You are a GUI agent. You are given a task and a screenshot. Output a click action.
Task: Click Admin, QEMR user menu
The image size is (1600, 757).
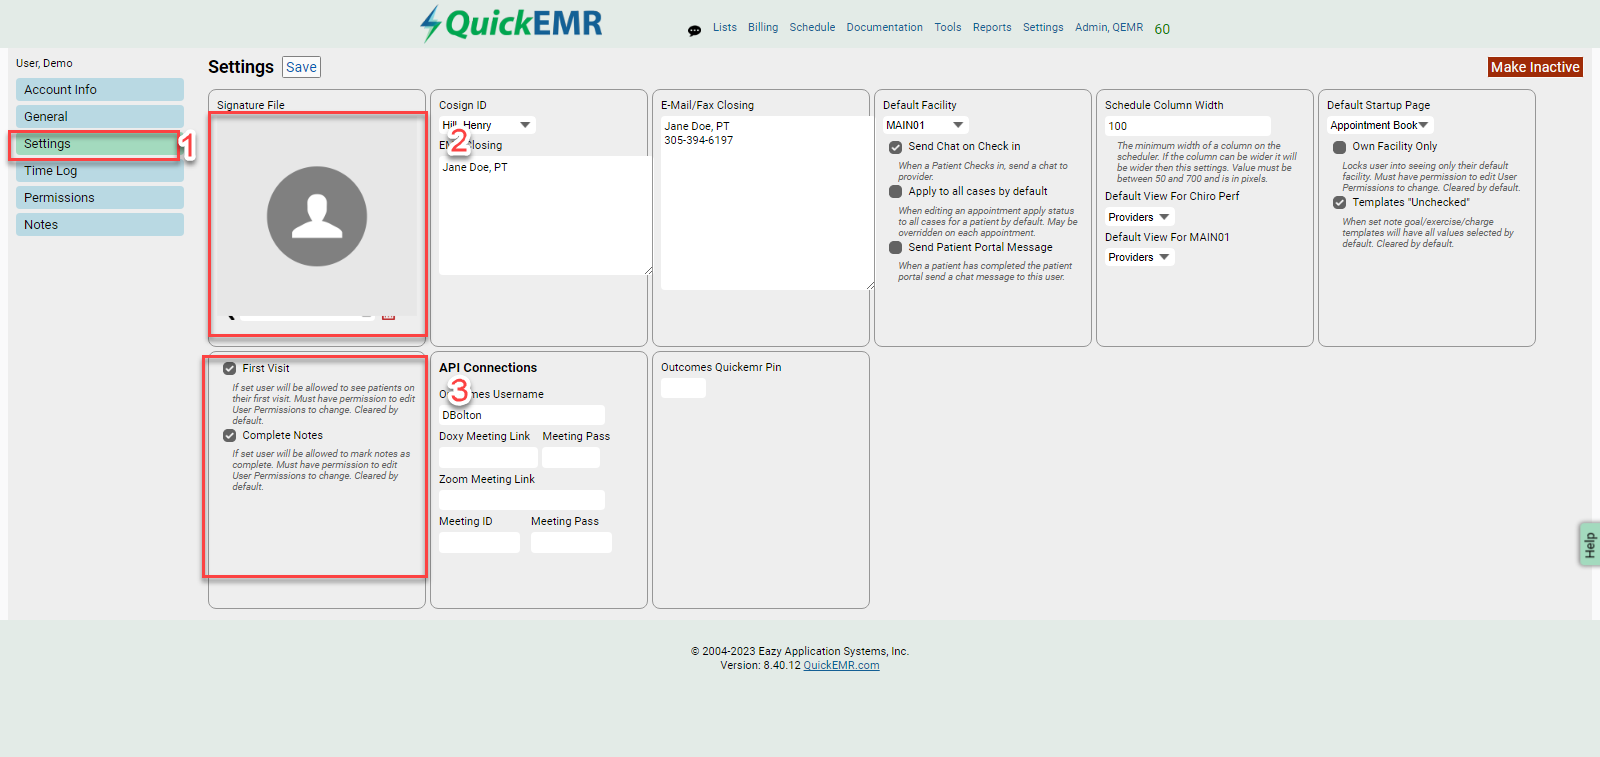pos(1109,27)
